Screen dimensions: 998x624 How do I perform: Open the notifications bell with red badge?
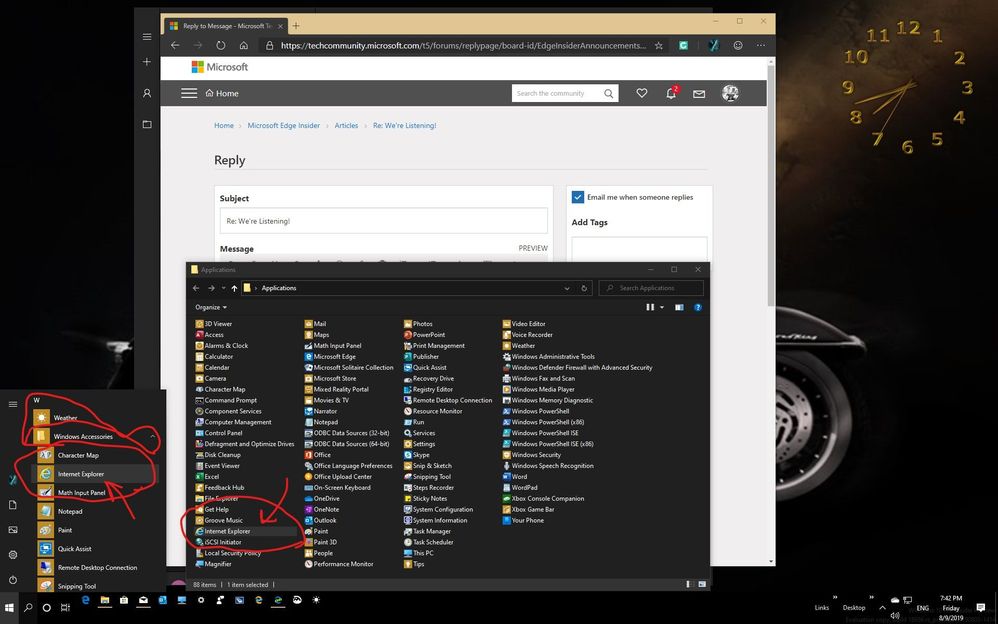click(x=671, y=93)
